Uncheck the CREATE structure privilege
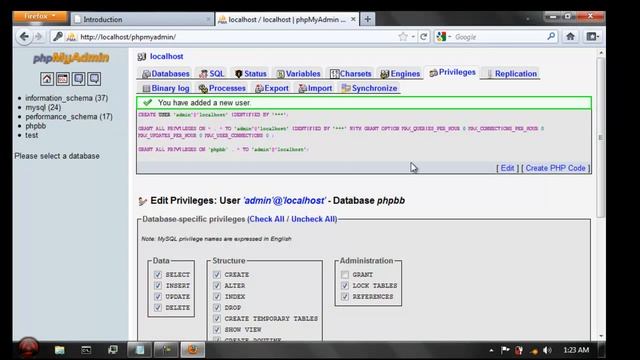The height and width of the screenshot is (360, 640). pos(217,275)
